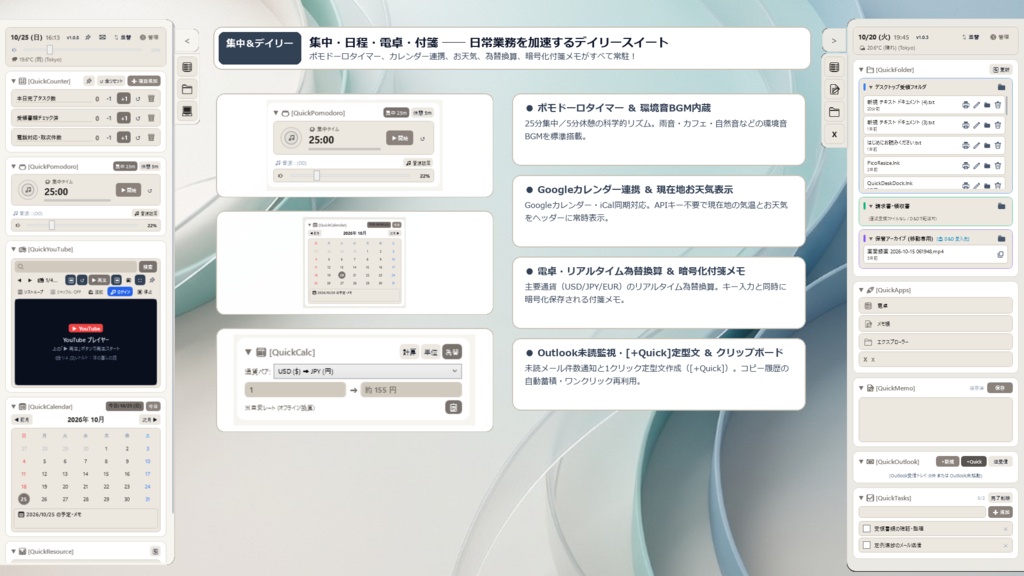Collapse the QuickFolder section
The image size is (1024, 576).
tap(861, 69)
